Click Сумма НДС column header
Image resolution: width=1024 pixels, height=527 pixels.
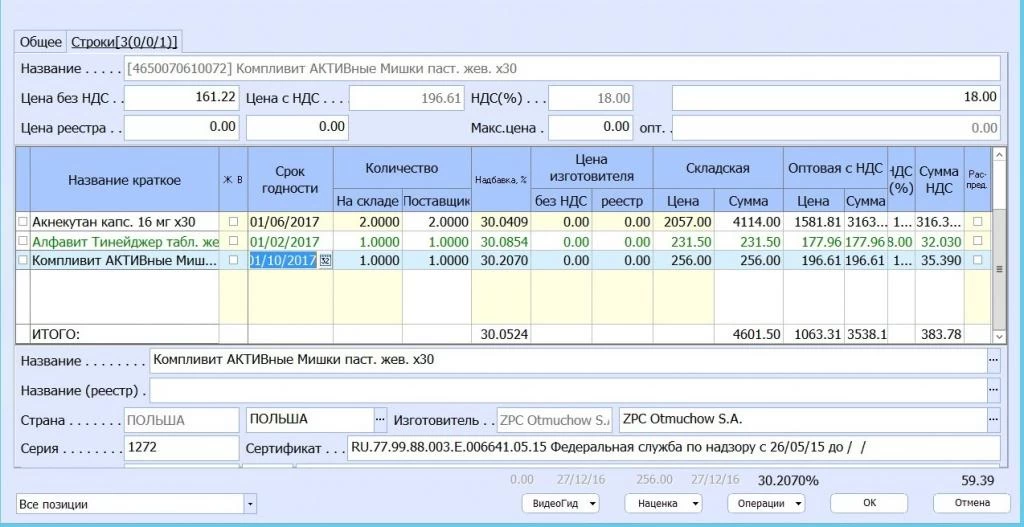point(939,180)
